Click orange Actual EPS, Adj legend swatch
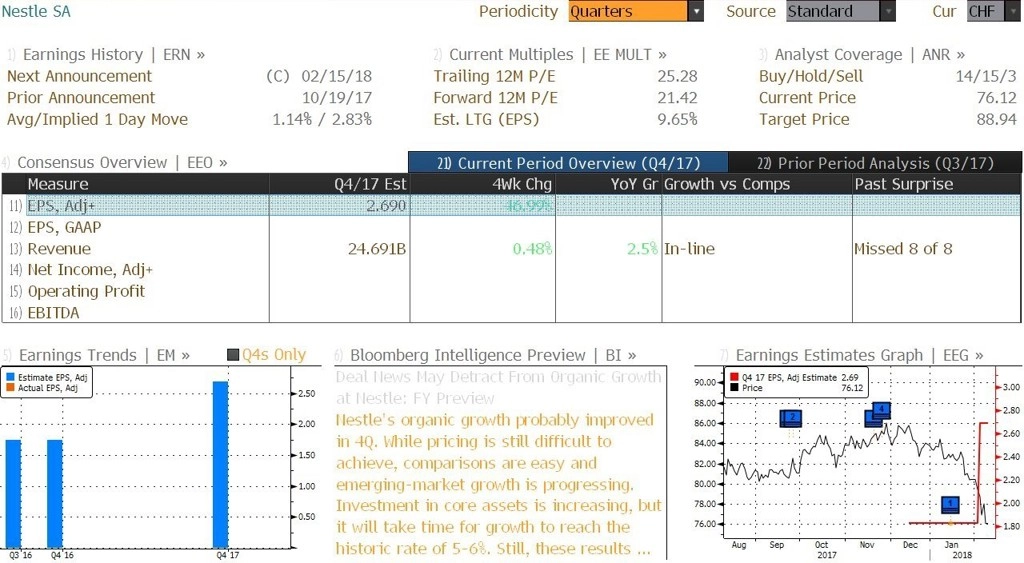Screen dimensions: 1024x563 pyautogui.click(x=10, y=388)
